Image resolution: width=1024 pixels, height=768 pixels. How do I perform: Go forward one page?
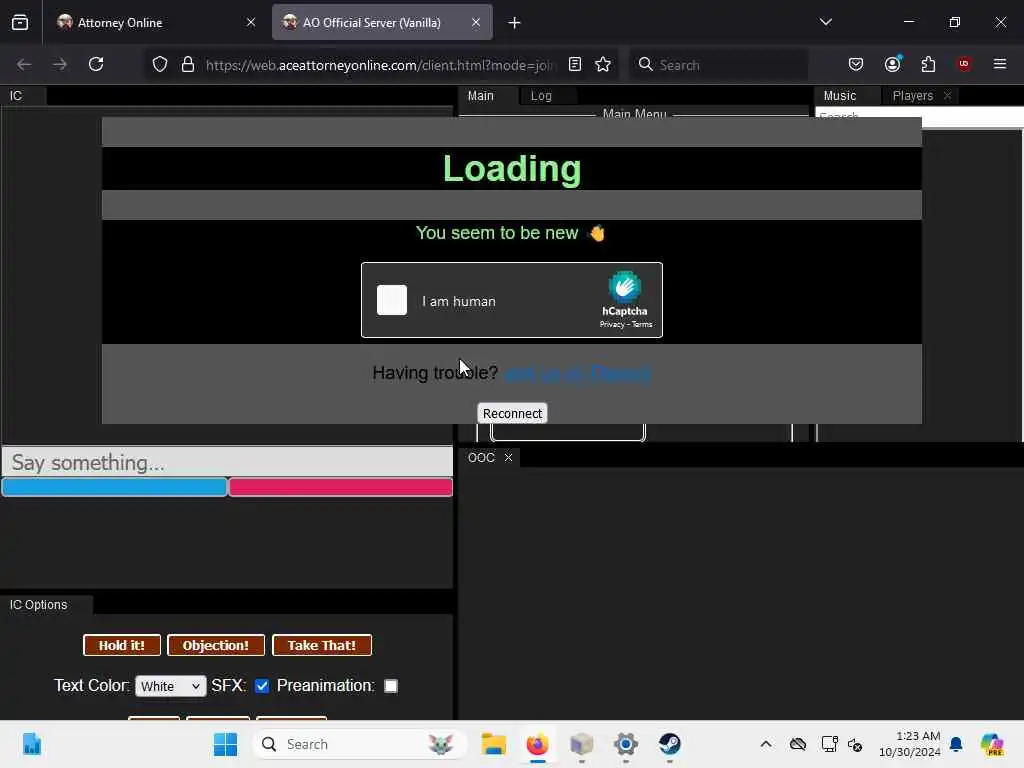(60, 64)
